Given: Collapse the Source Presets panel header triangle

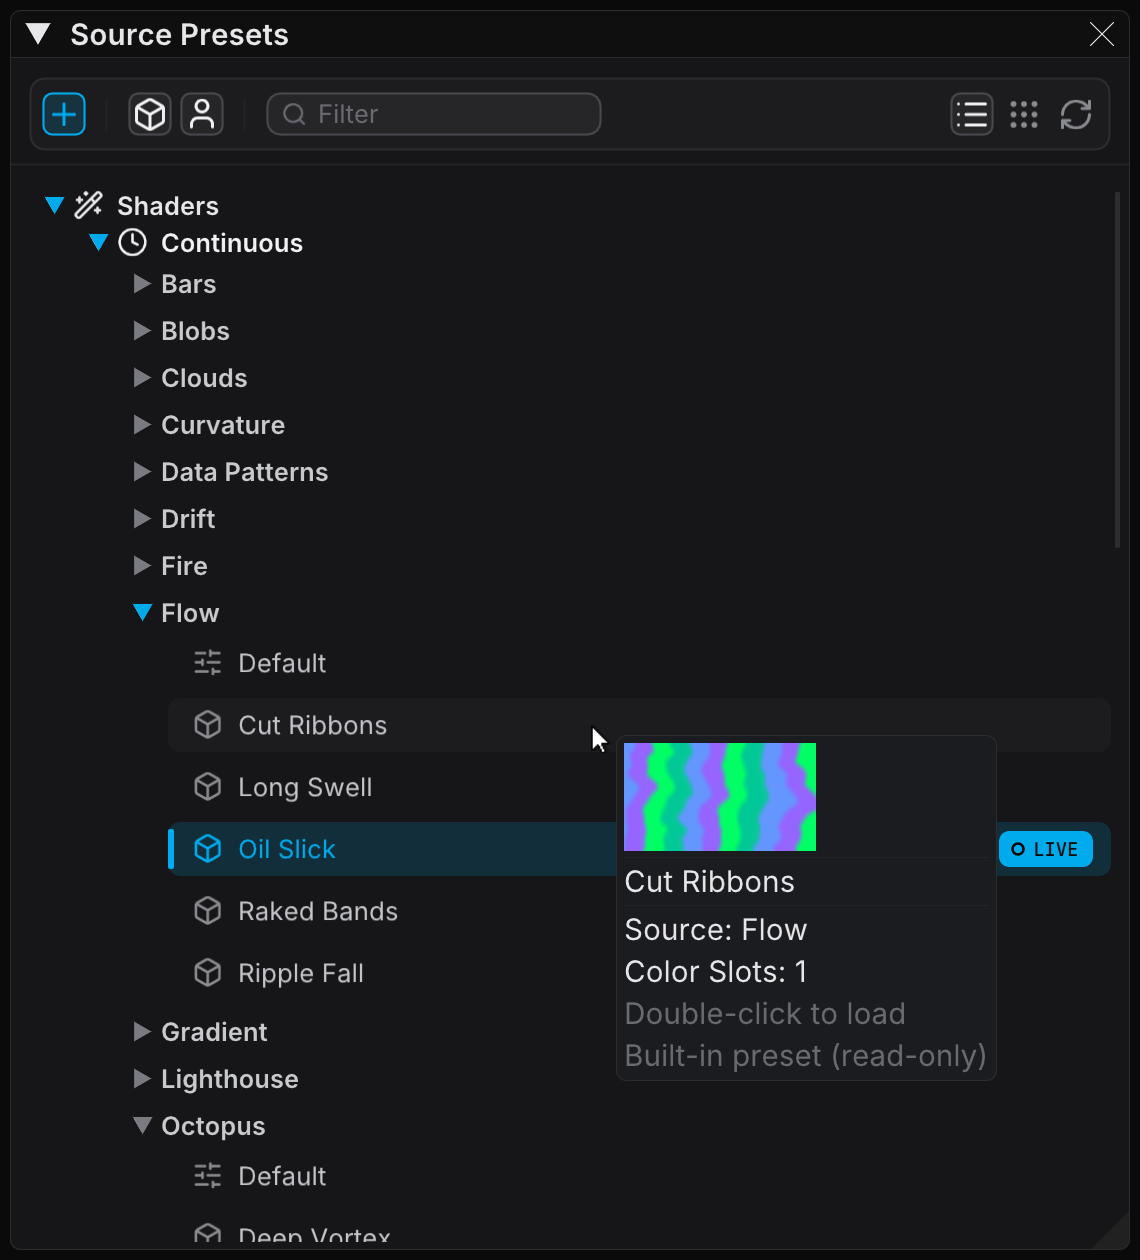Looking at the screenshot, I should (x=38, y=34).
